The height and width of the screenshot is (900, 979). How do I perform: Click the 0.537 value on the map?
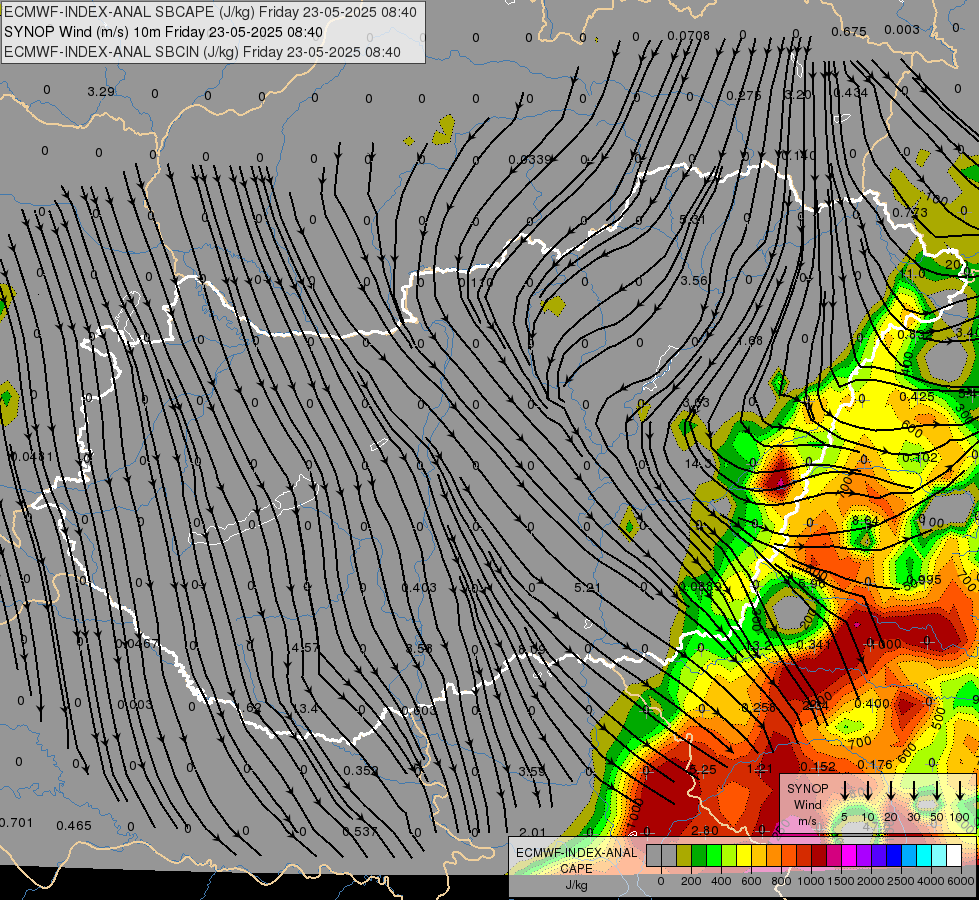pos(360,831)
